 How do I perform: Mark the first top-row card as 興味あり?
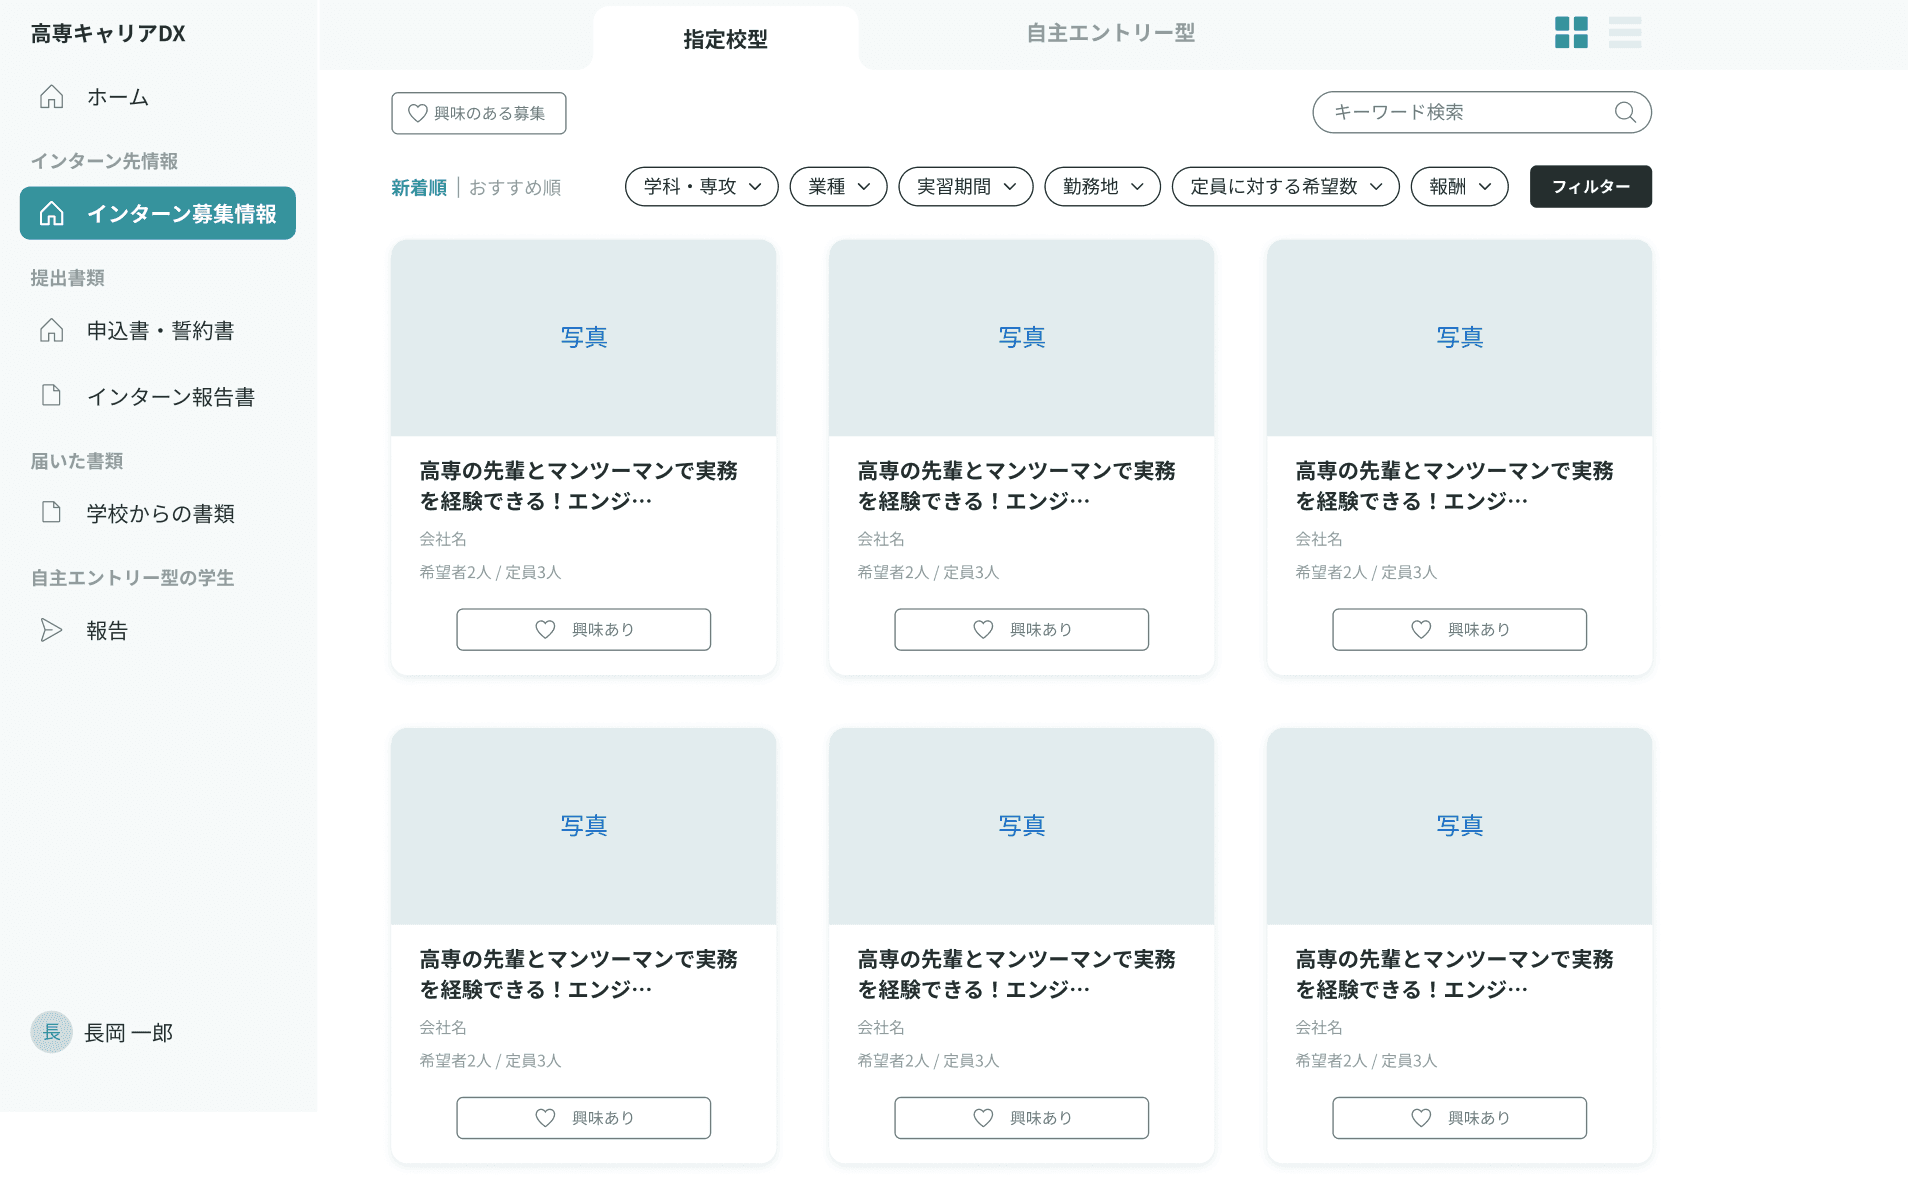pos(583,629)
